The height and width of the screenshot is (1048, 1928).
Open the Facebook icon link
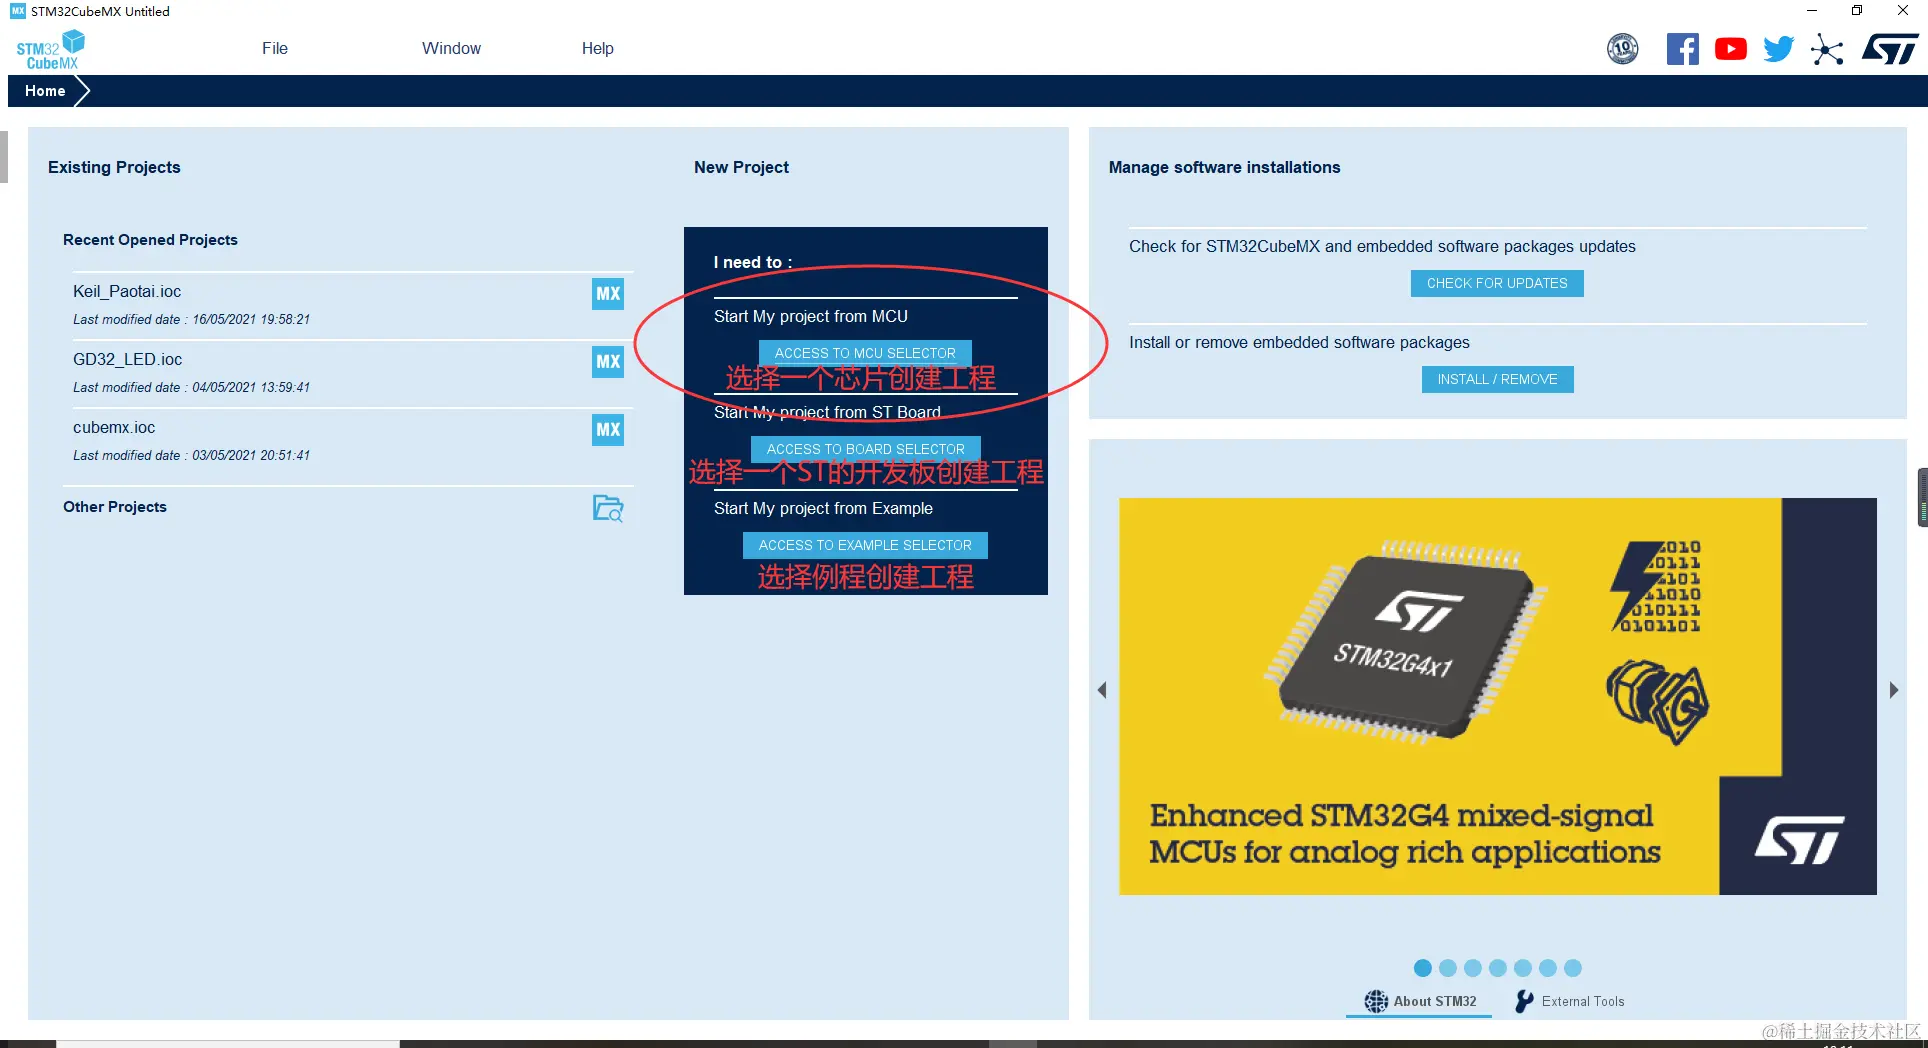point(1682,48)
